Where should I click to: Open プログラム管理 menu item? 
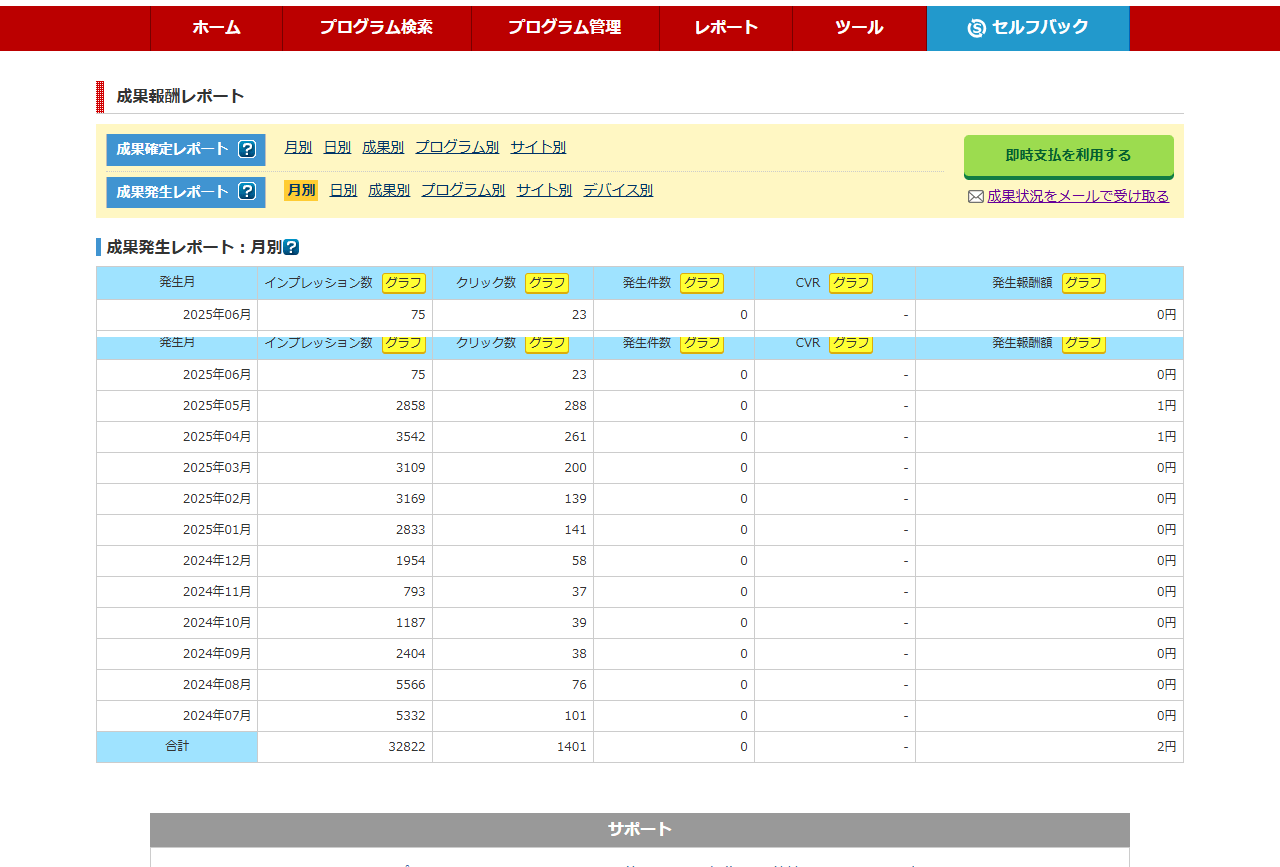click(x=564, y=28)
